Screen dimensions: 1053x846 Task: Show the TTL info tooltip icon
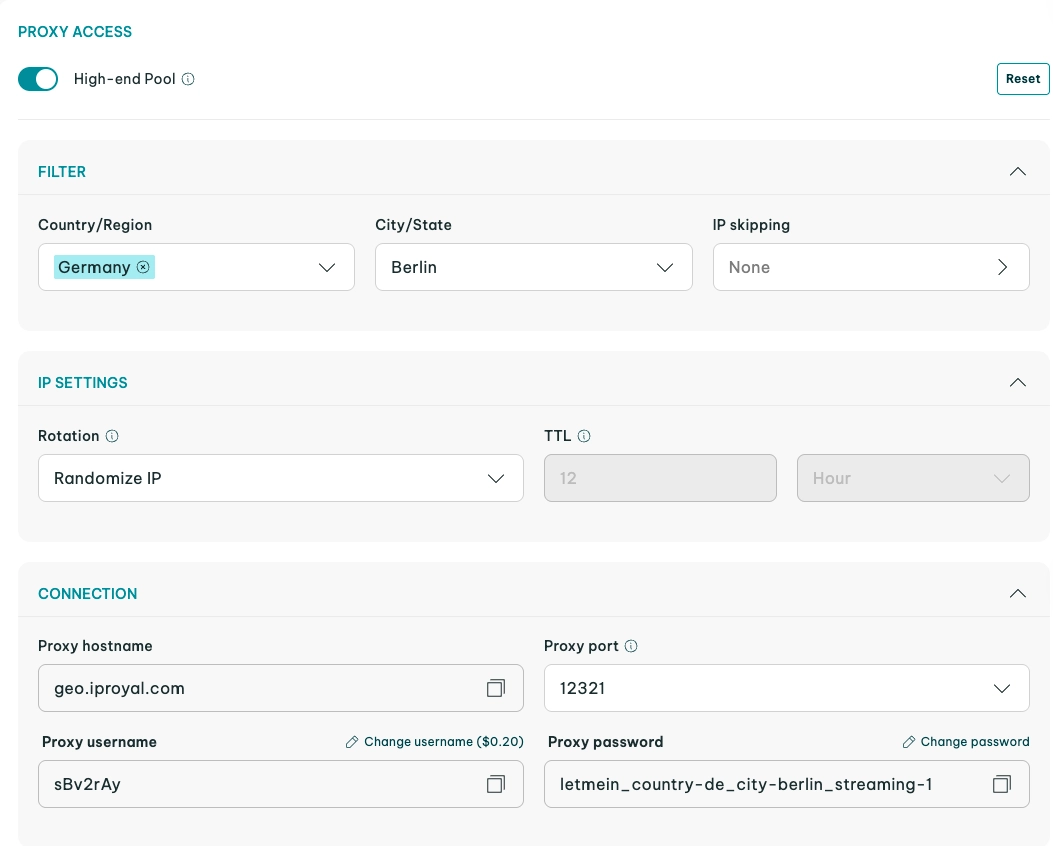(584, 436)
